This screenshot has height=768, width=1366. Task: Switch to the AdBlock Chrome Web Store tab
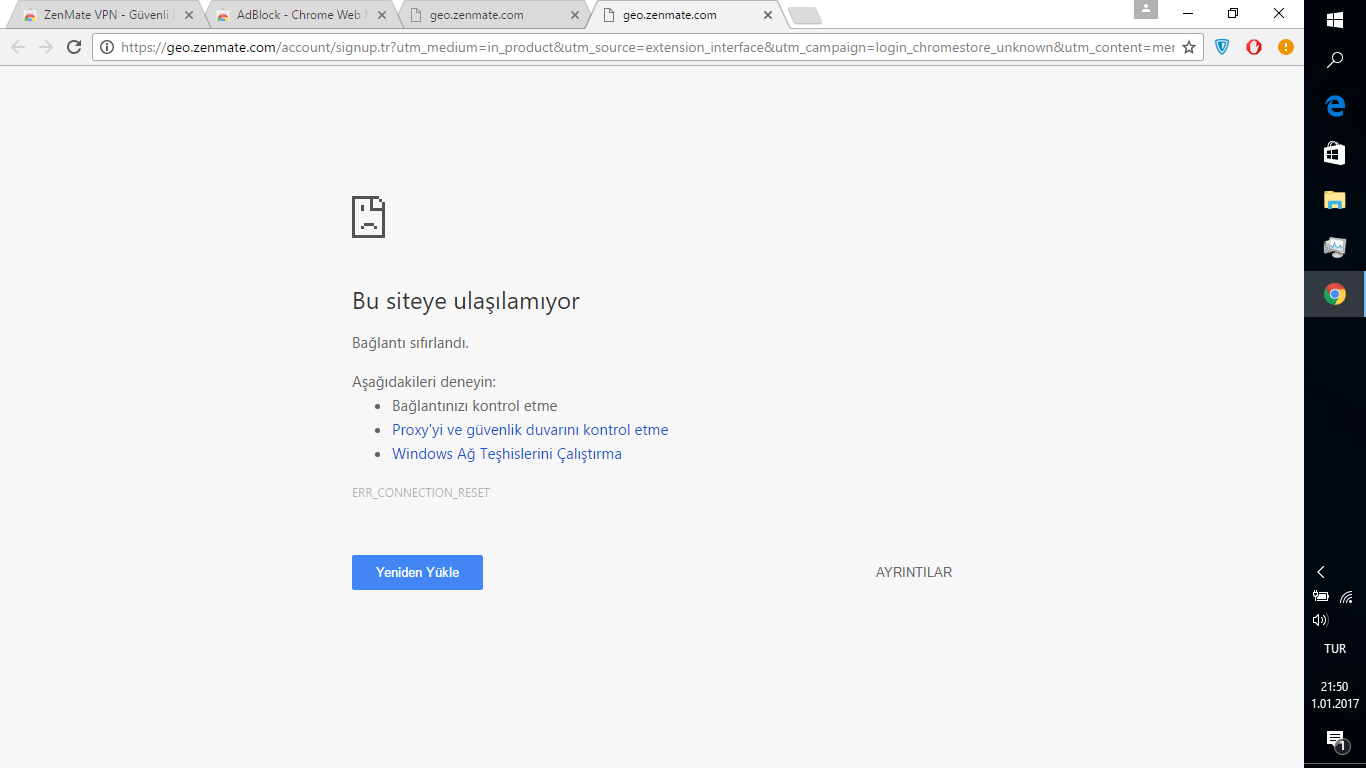pos(298,15)
